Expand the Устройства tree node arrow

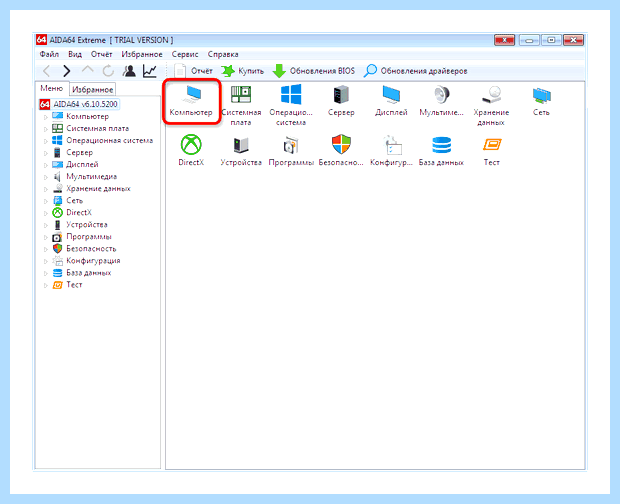click(46, 225)
